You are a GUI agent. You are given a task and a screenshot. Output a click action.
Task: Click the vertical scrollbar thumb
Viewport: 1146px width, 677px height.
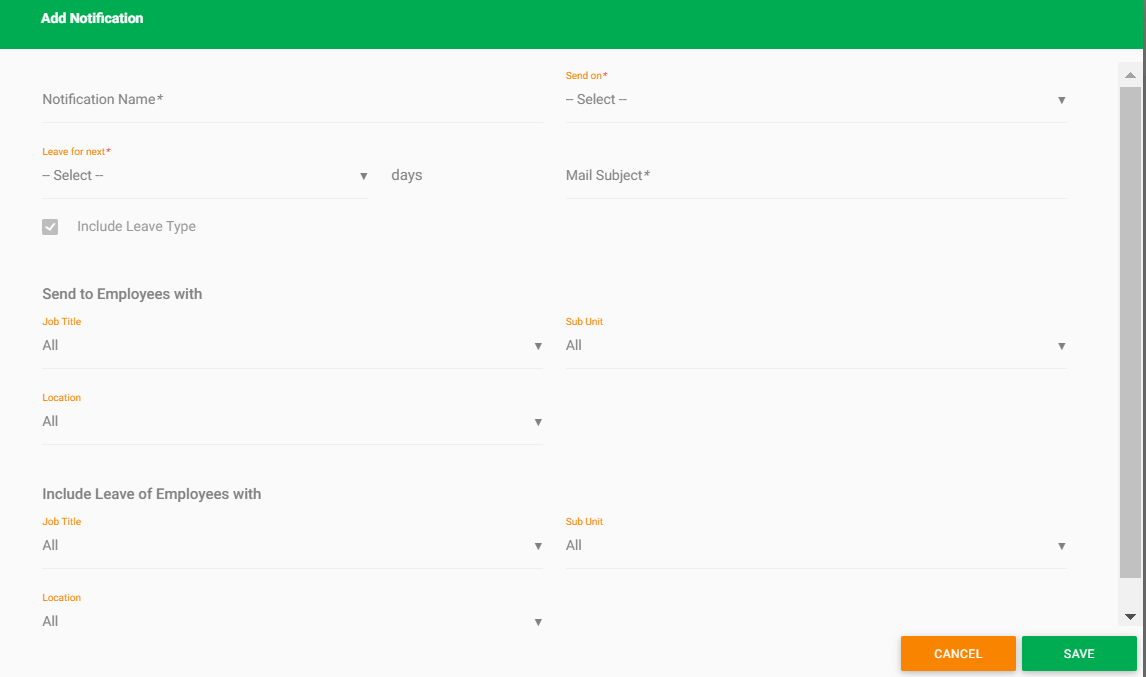coord(1130,333)
